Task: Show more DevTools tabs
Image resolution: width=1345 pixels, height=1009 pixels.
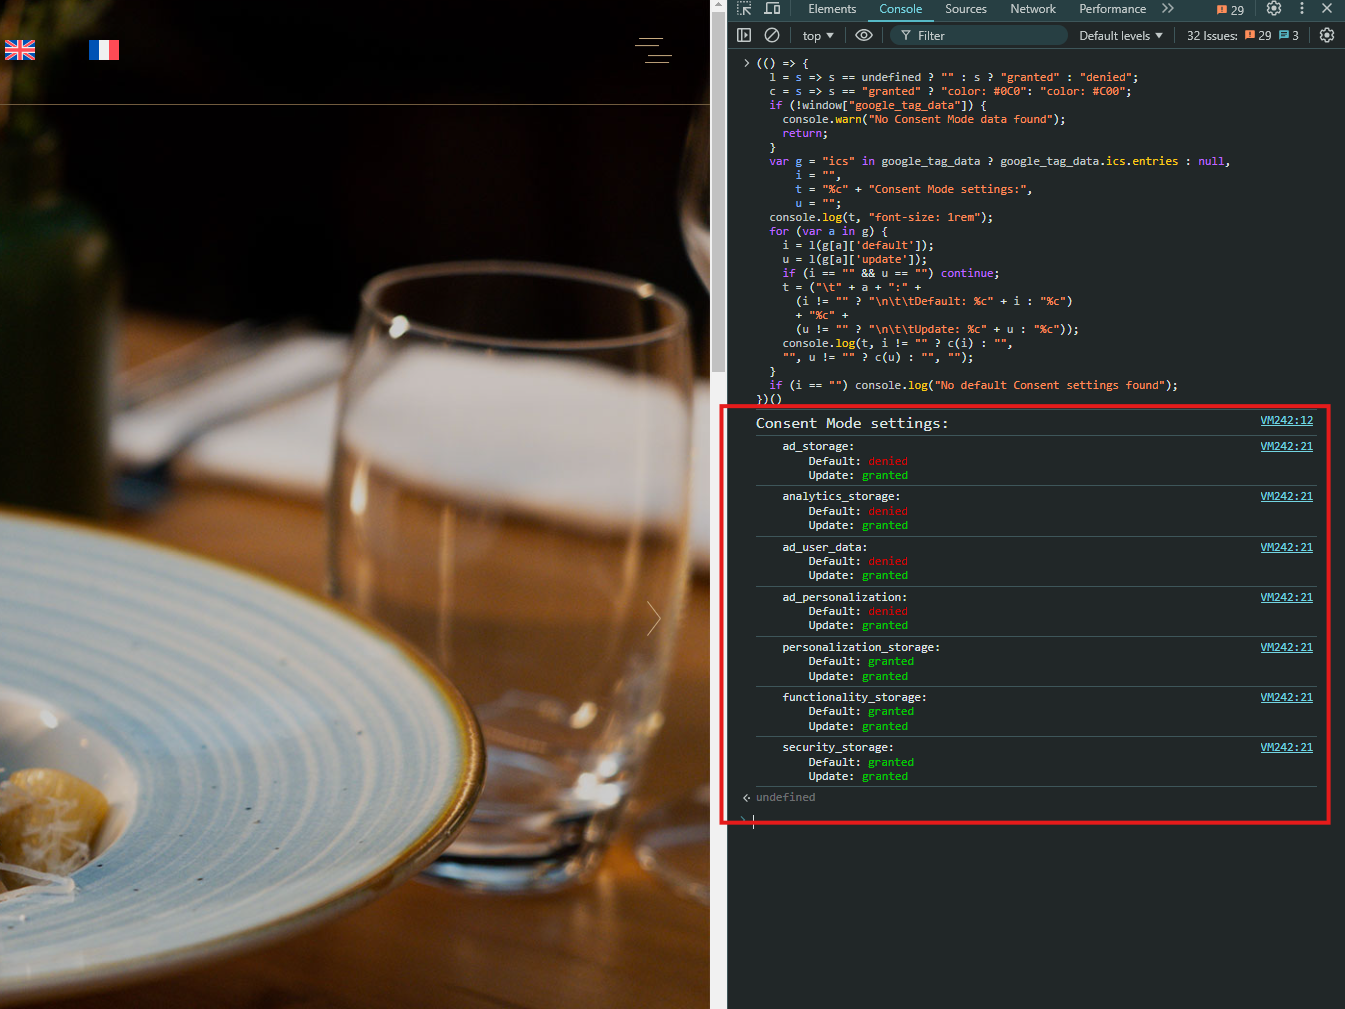Action: coord(1168,9)
